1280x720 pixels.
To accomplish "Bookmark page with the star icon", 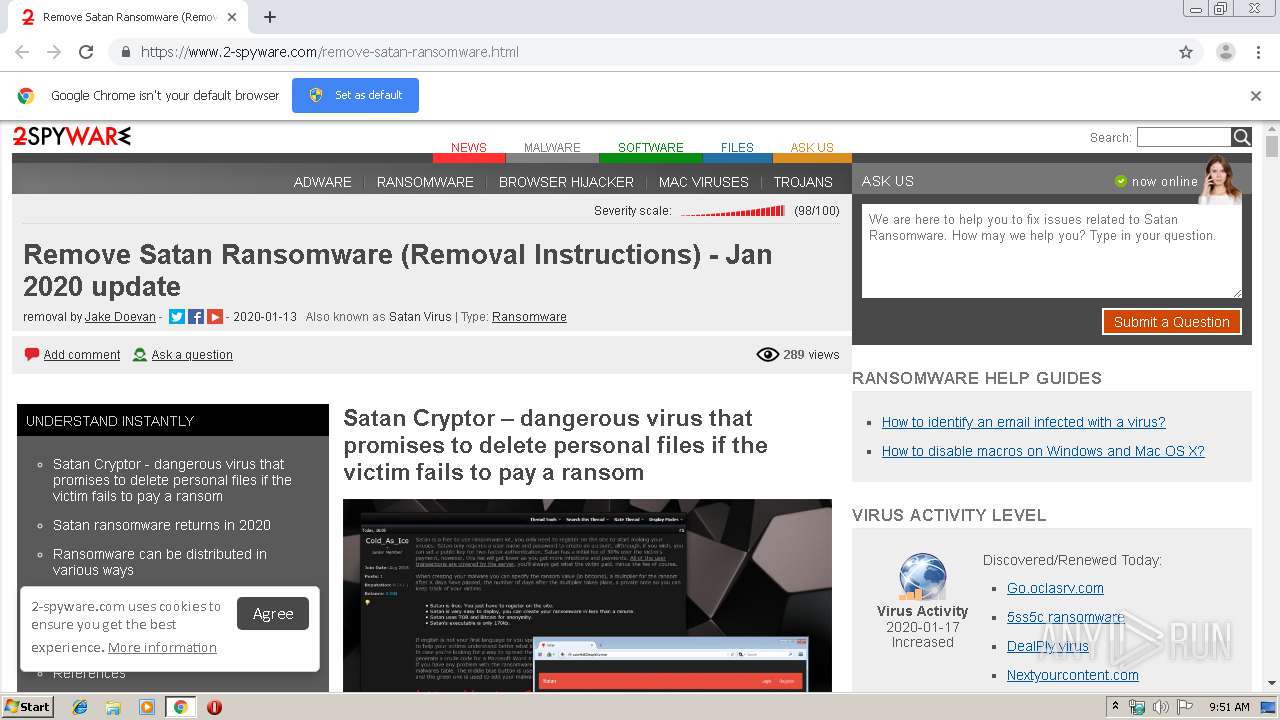I will pos(1186,52).
